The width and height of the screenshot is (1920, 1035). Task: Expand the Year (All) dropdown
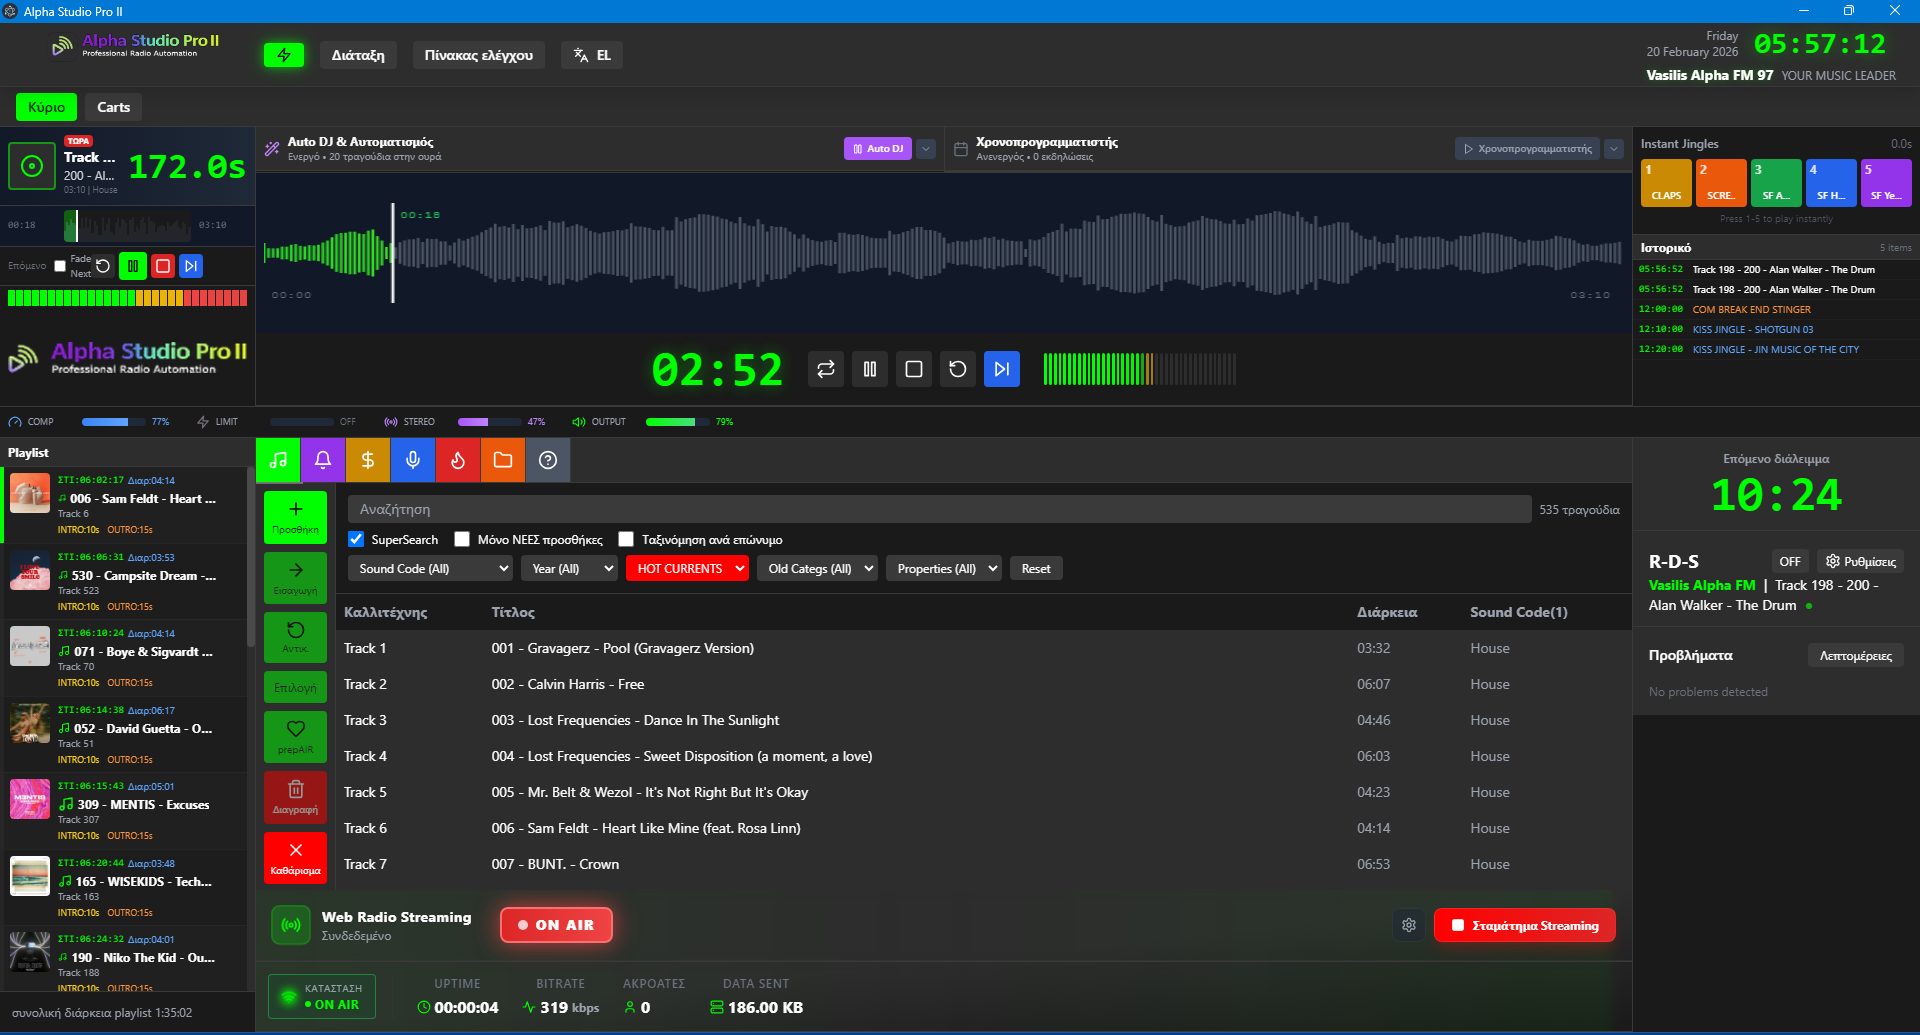[569, 568]
